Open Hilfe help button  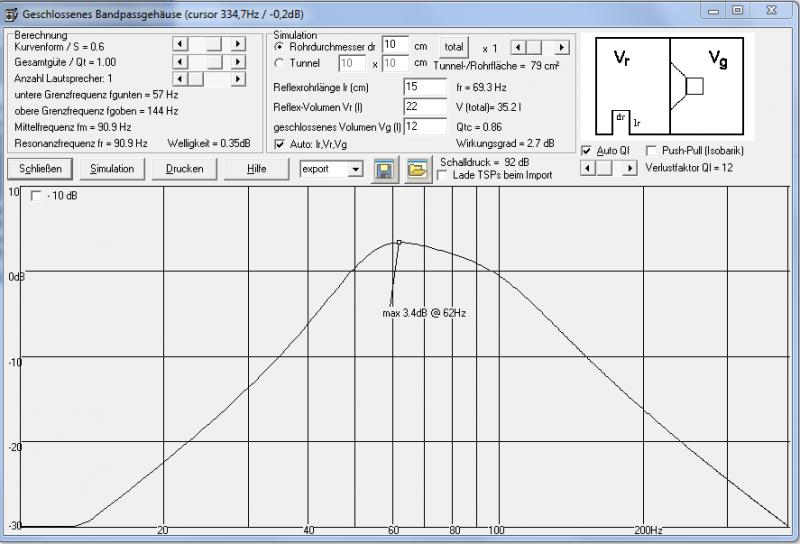point(257,169)
